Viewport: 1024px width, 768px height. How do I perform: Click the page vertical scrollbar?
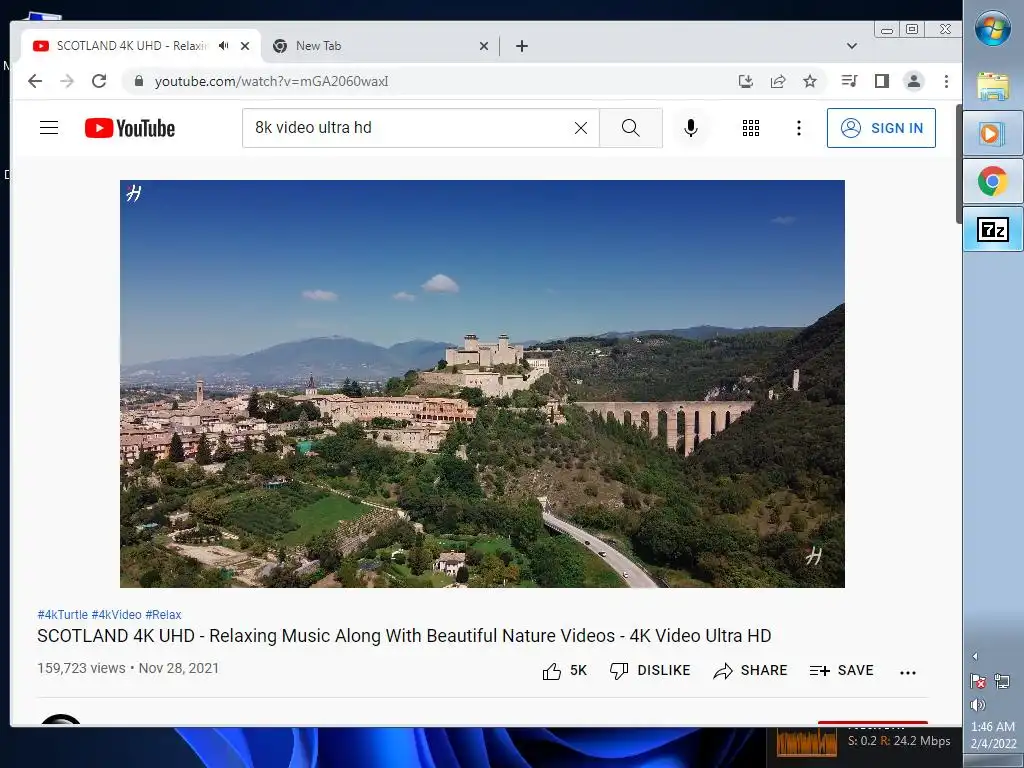click(x=958, y=163)
